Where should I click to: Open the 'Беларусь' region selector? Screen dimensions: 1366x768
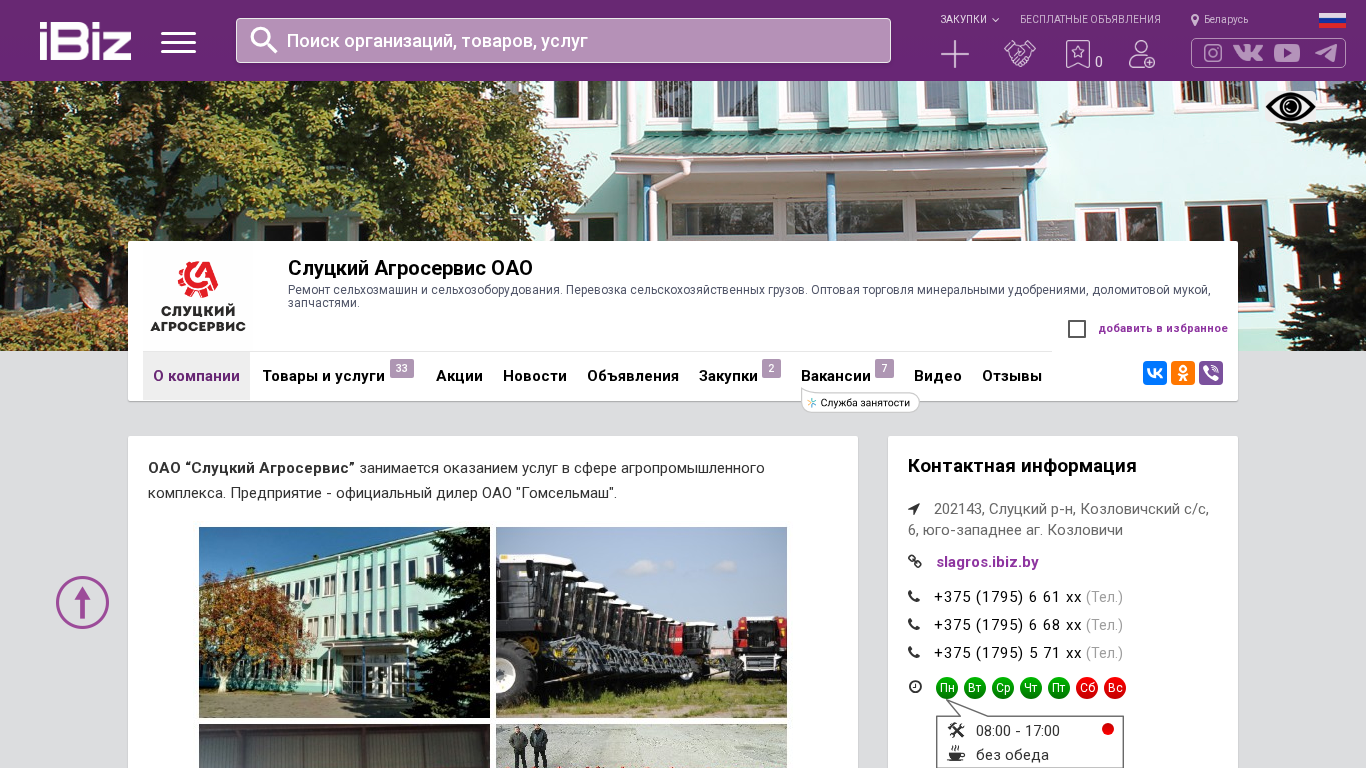tap(1219, 19)
